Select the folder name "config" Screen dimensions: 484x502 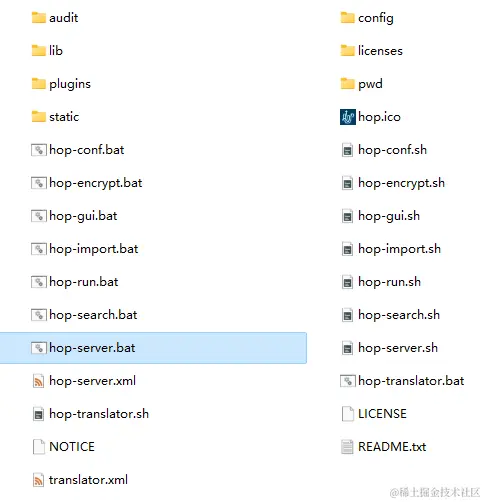pos(376,18)
